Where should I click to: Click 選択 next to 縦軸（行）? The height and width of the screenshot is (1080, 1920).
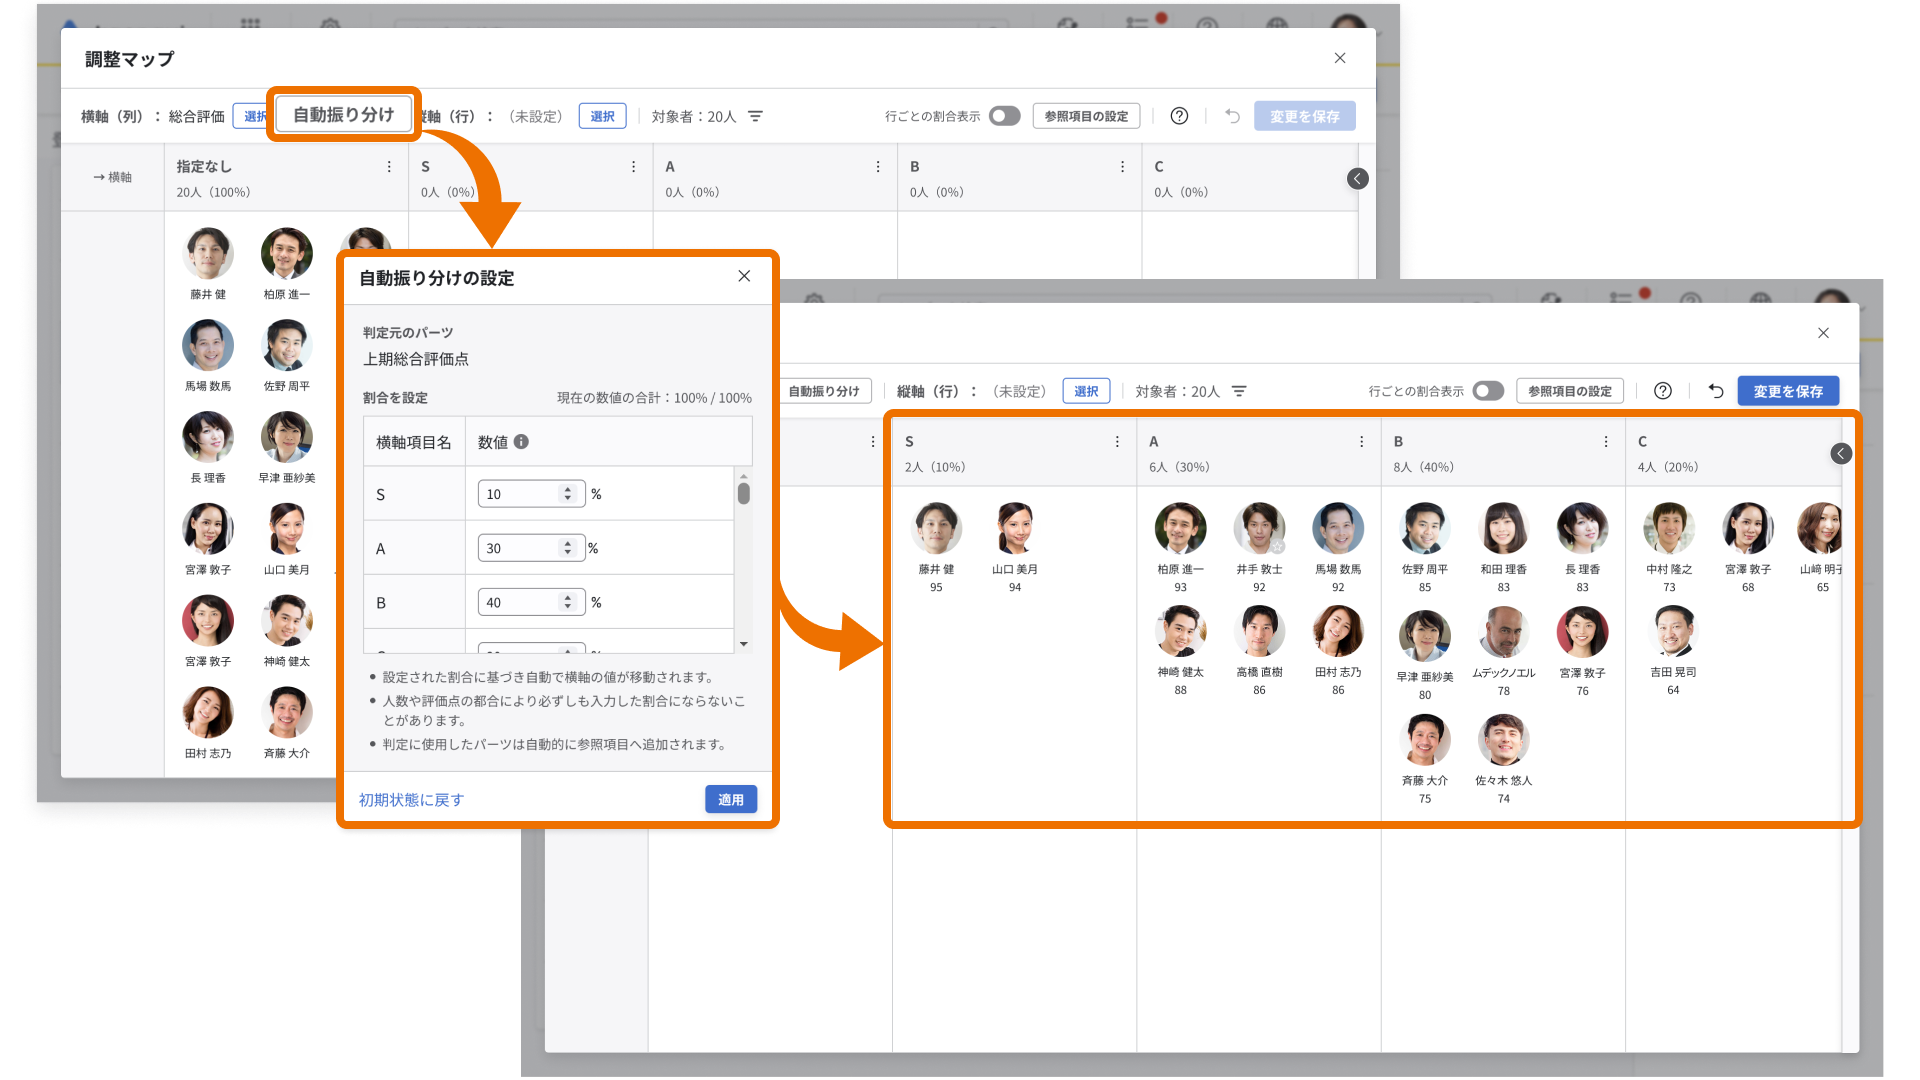point(602,116)
